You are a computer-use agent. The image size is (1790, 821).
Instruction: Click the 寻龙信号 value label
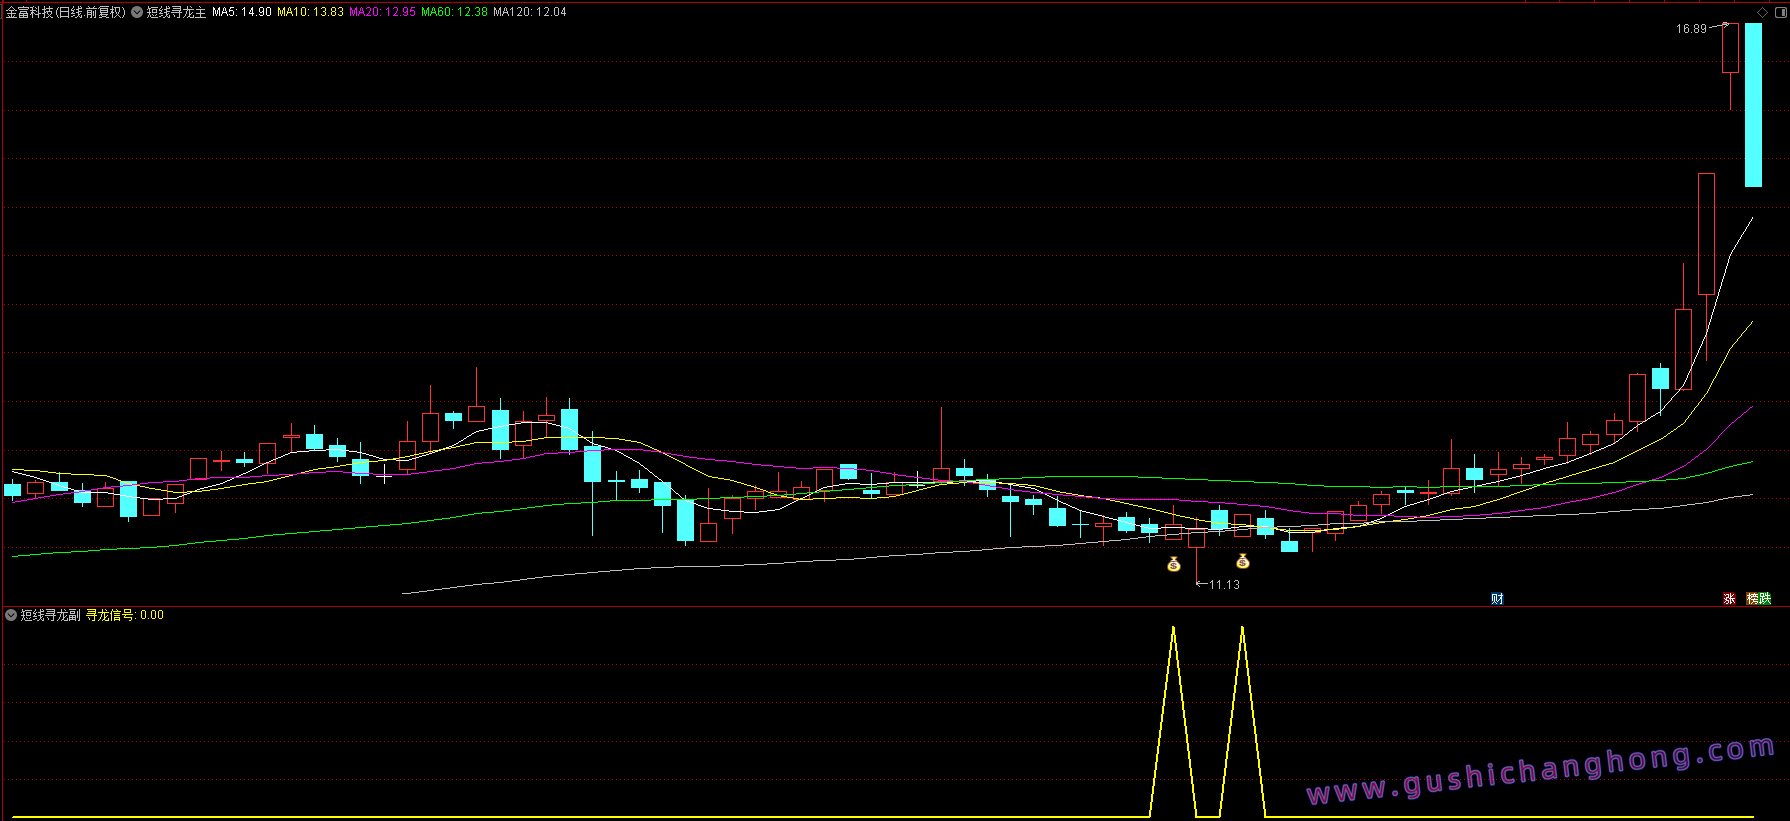(124, 615)
